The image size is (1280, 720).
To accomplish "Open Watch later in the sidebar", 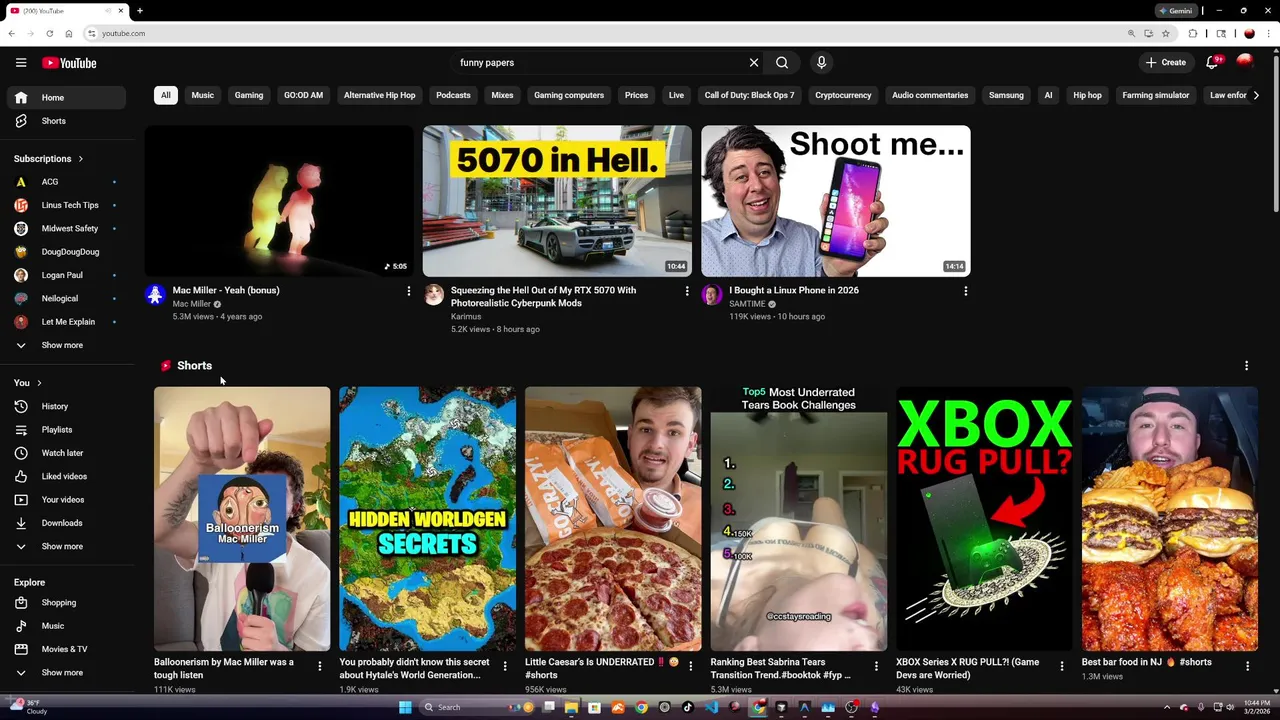I will coord(66,453).
